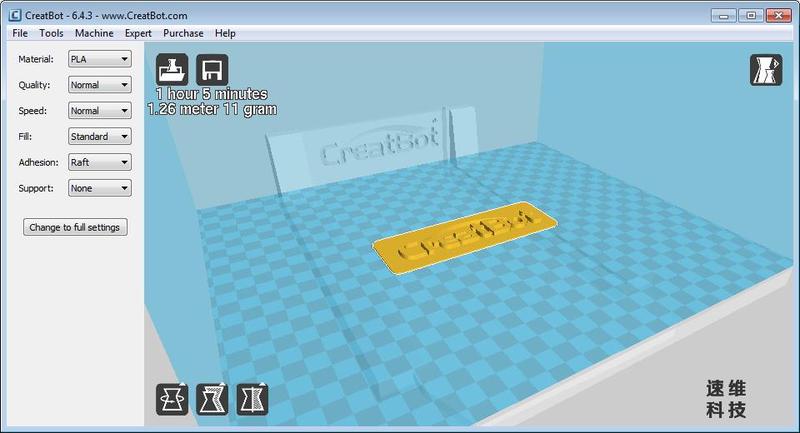Viewport: 800px width, 433px height.
Task: Open the Quality dropdown
Action: 99,85
